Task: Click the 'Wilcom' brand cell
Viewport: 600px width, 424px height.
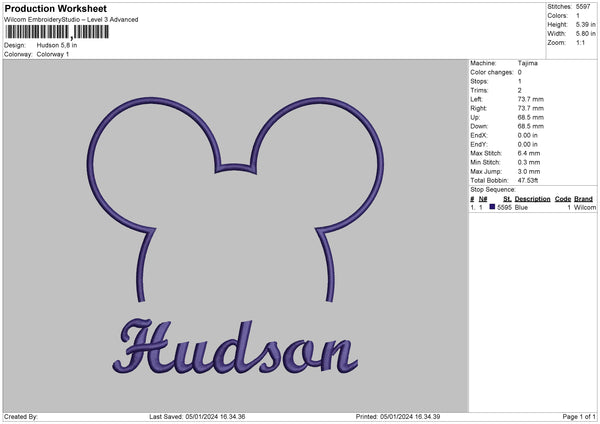Action: click(x=585, y=207)
